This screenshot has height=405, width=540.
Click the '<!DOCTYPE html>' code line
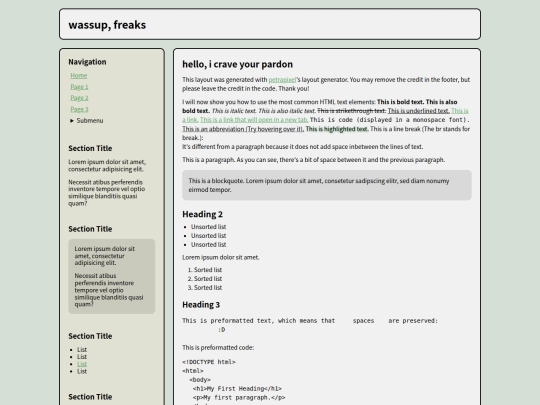tap(209, 362)
